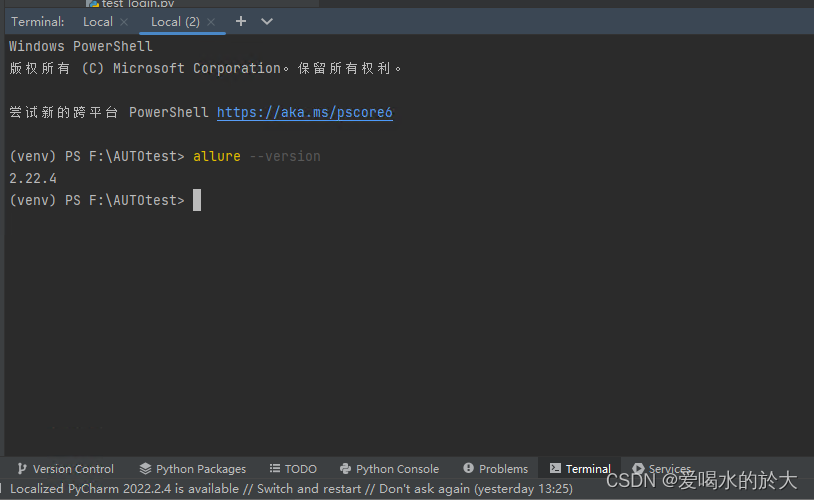
Task: Open the terminal session dropdown arrow
Action: pos(267,21)
